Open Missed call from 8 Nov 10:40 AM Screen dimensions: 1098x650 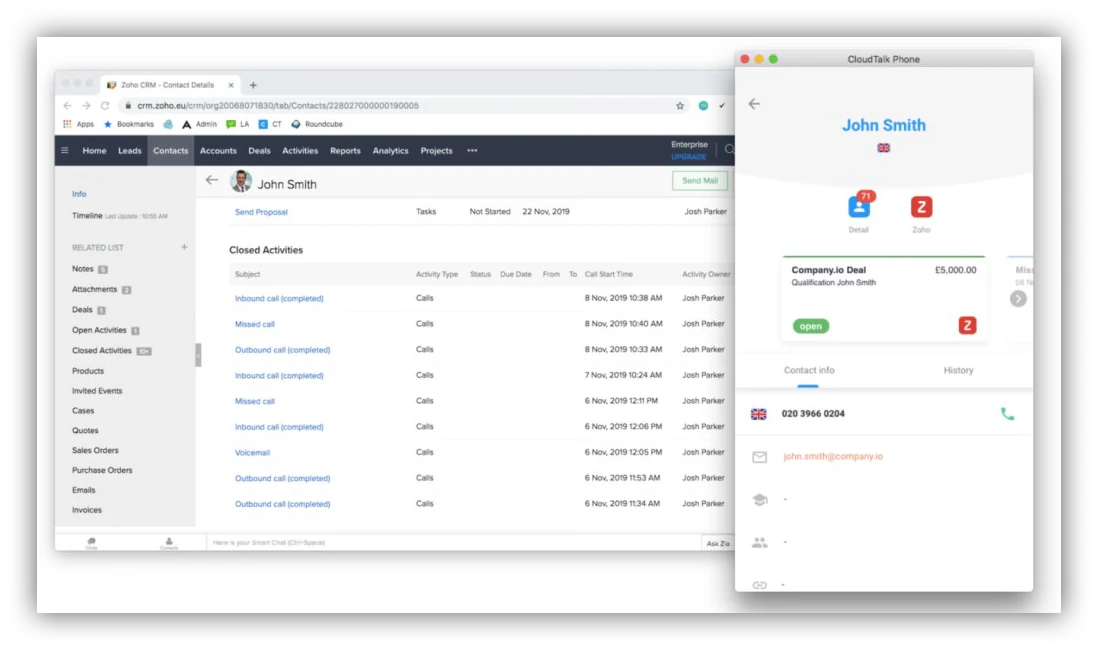[254, 324]
